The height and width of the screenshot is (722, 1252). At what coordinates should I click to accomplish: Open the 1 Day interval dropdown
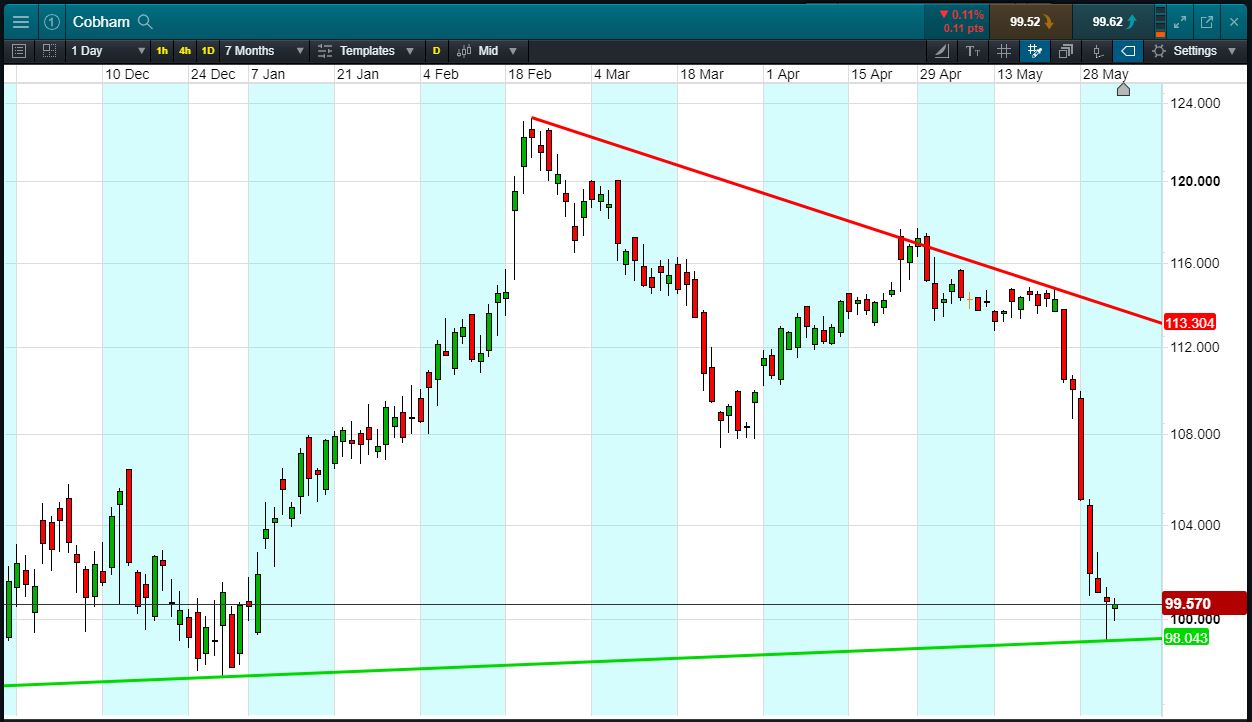108,50
